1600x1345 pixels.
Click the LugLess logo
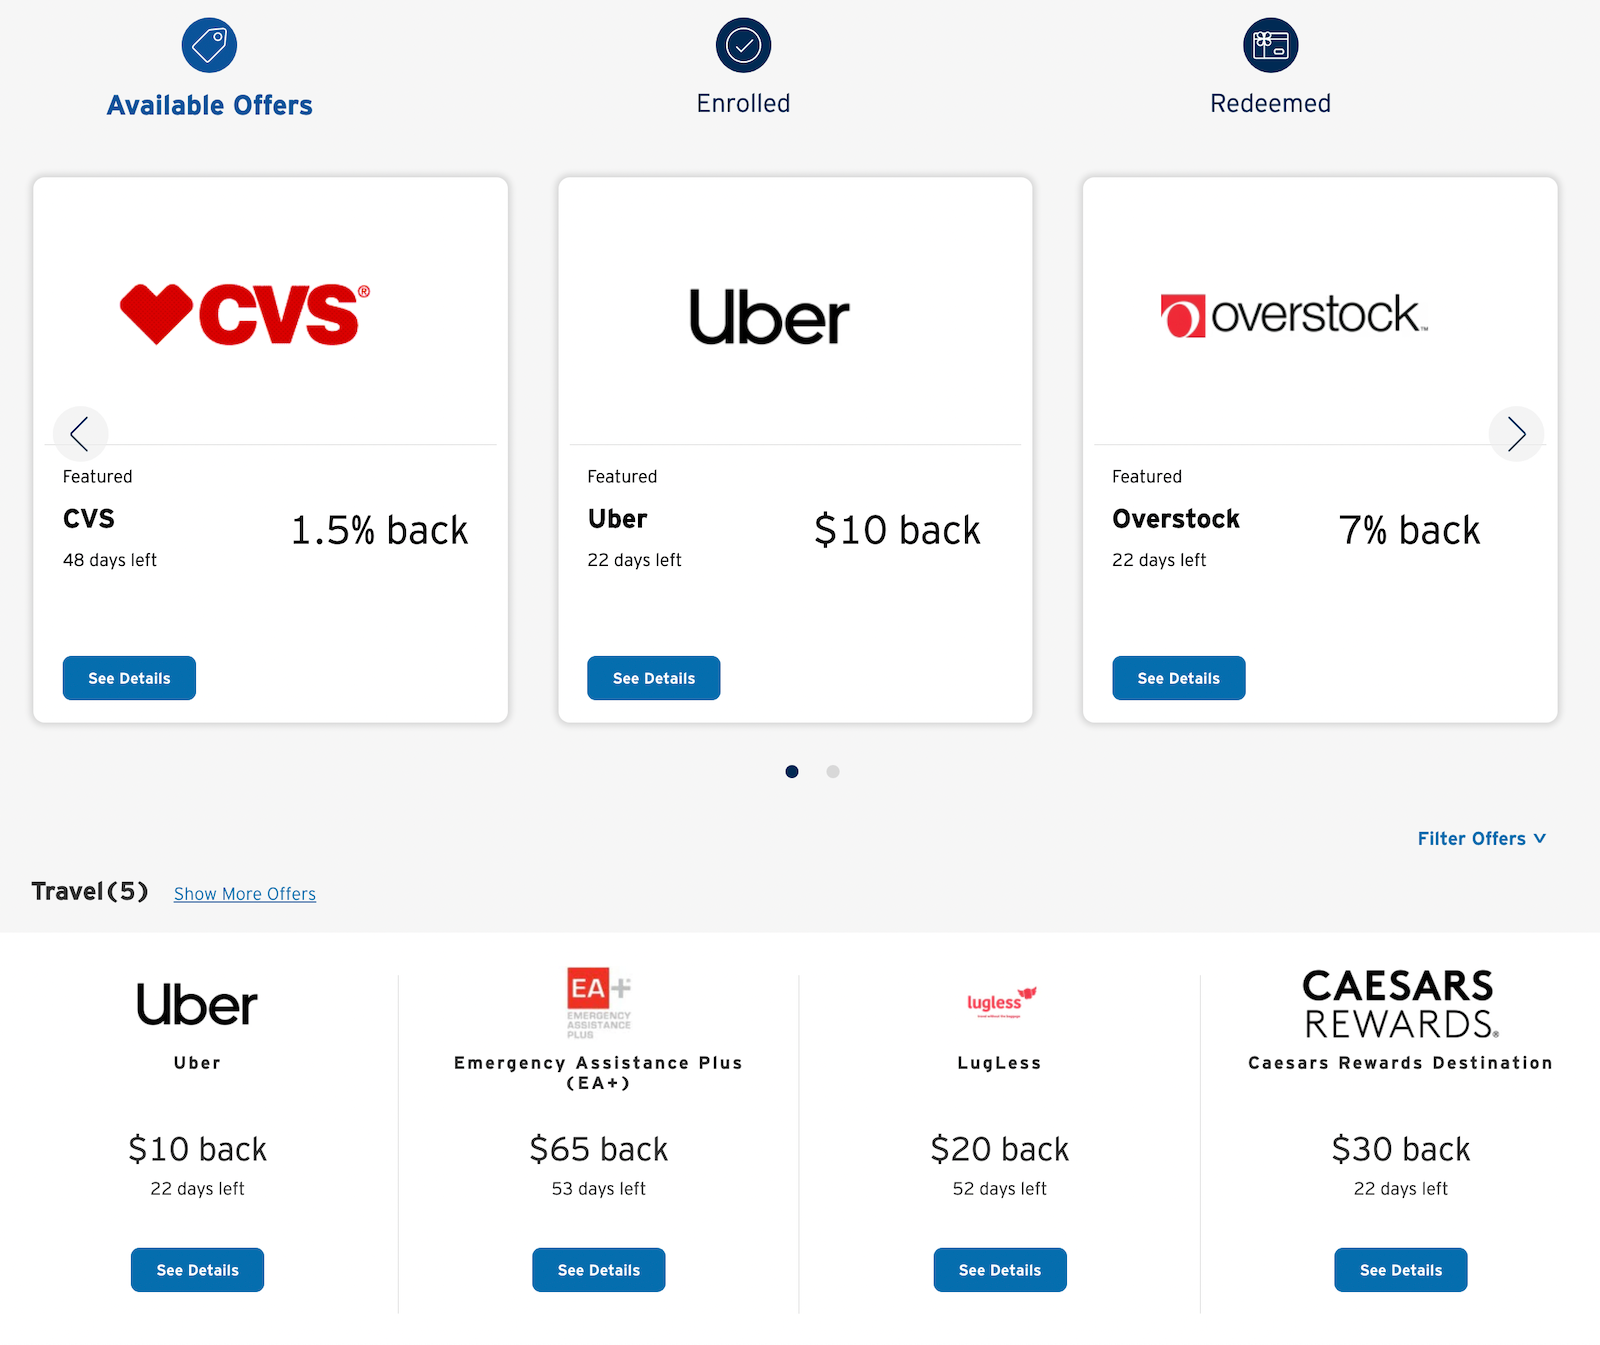click(x=1001, y=1001)
